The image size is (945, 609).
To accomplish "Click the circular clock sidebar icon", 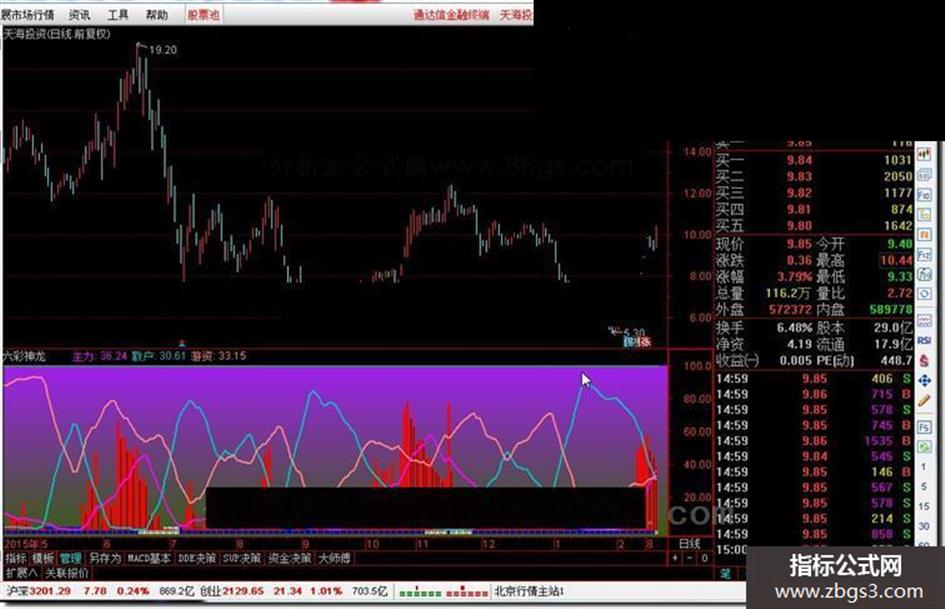I will coord(924,294).
